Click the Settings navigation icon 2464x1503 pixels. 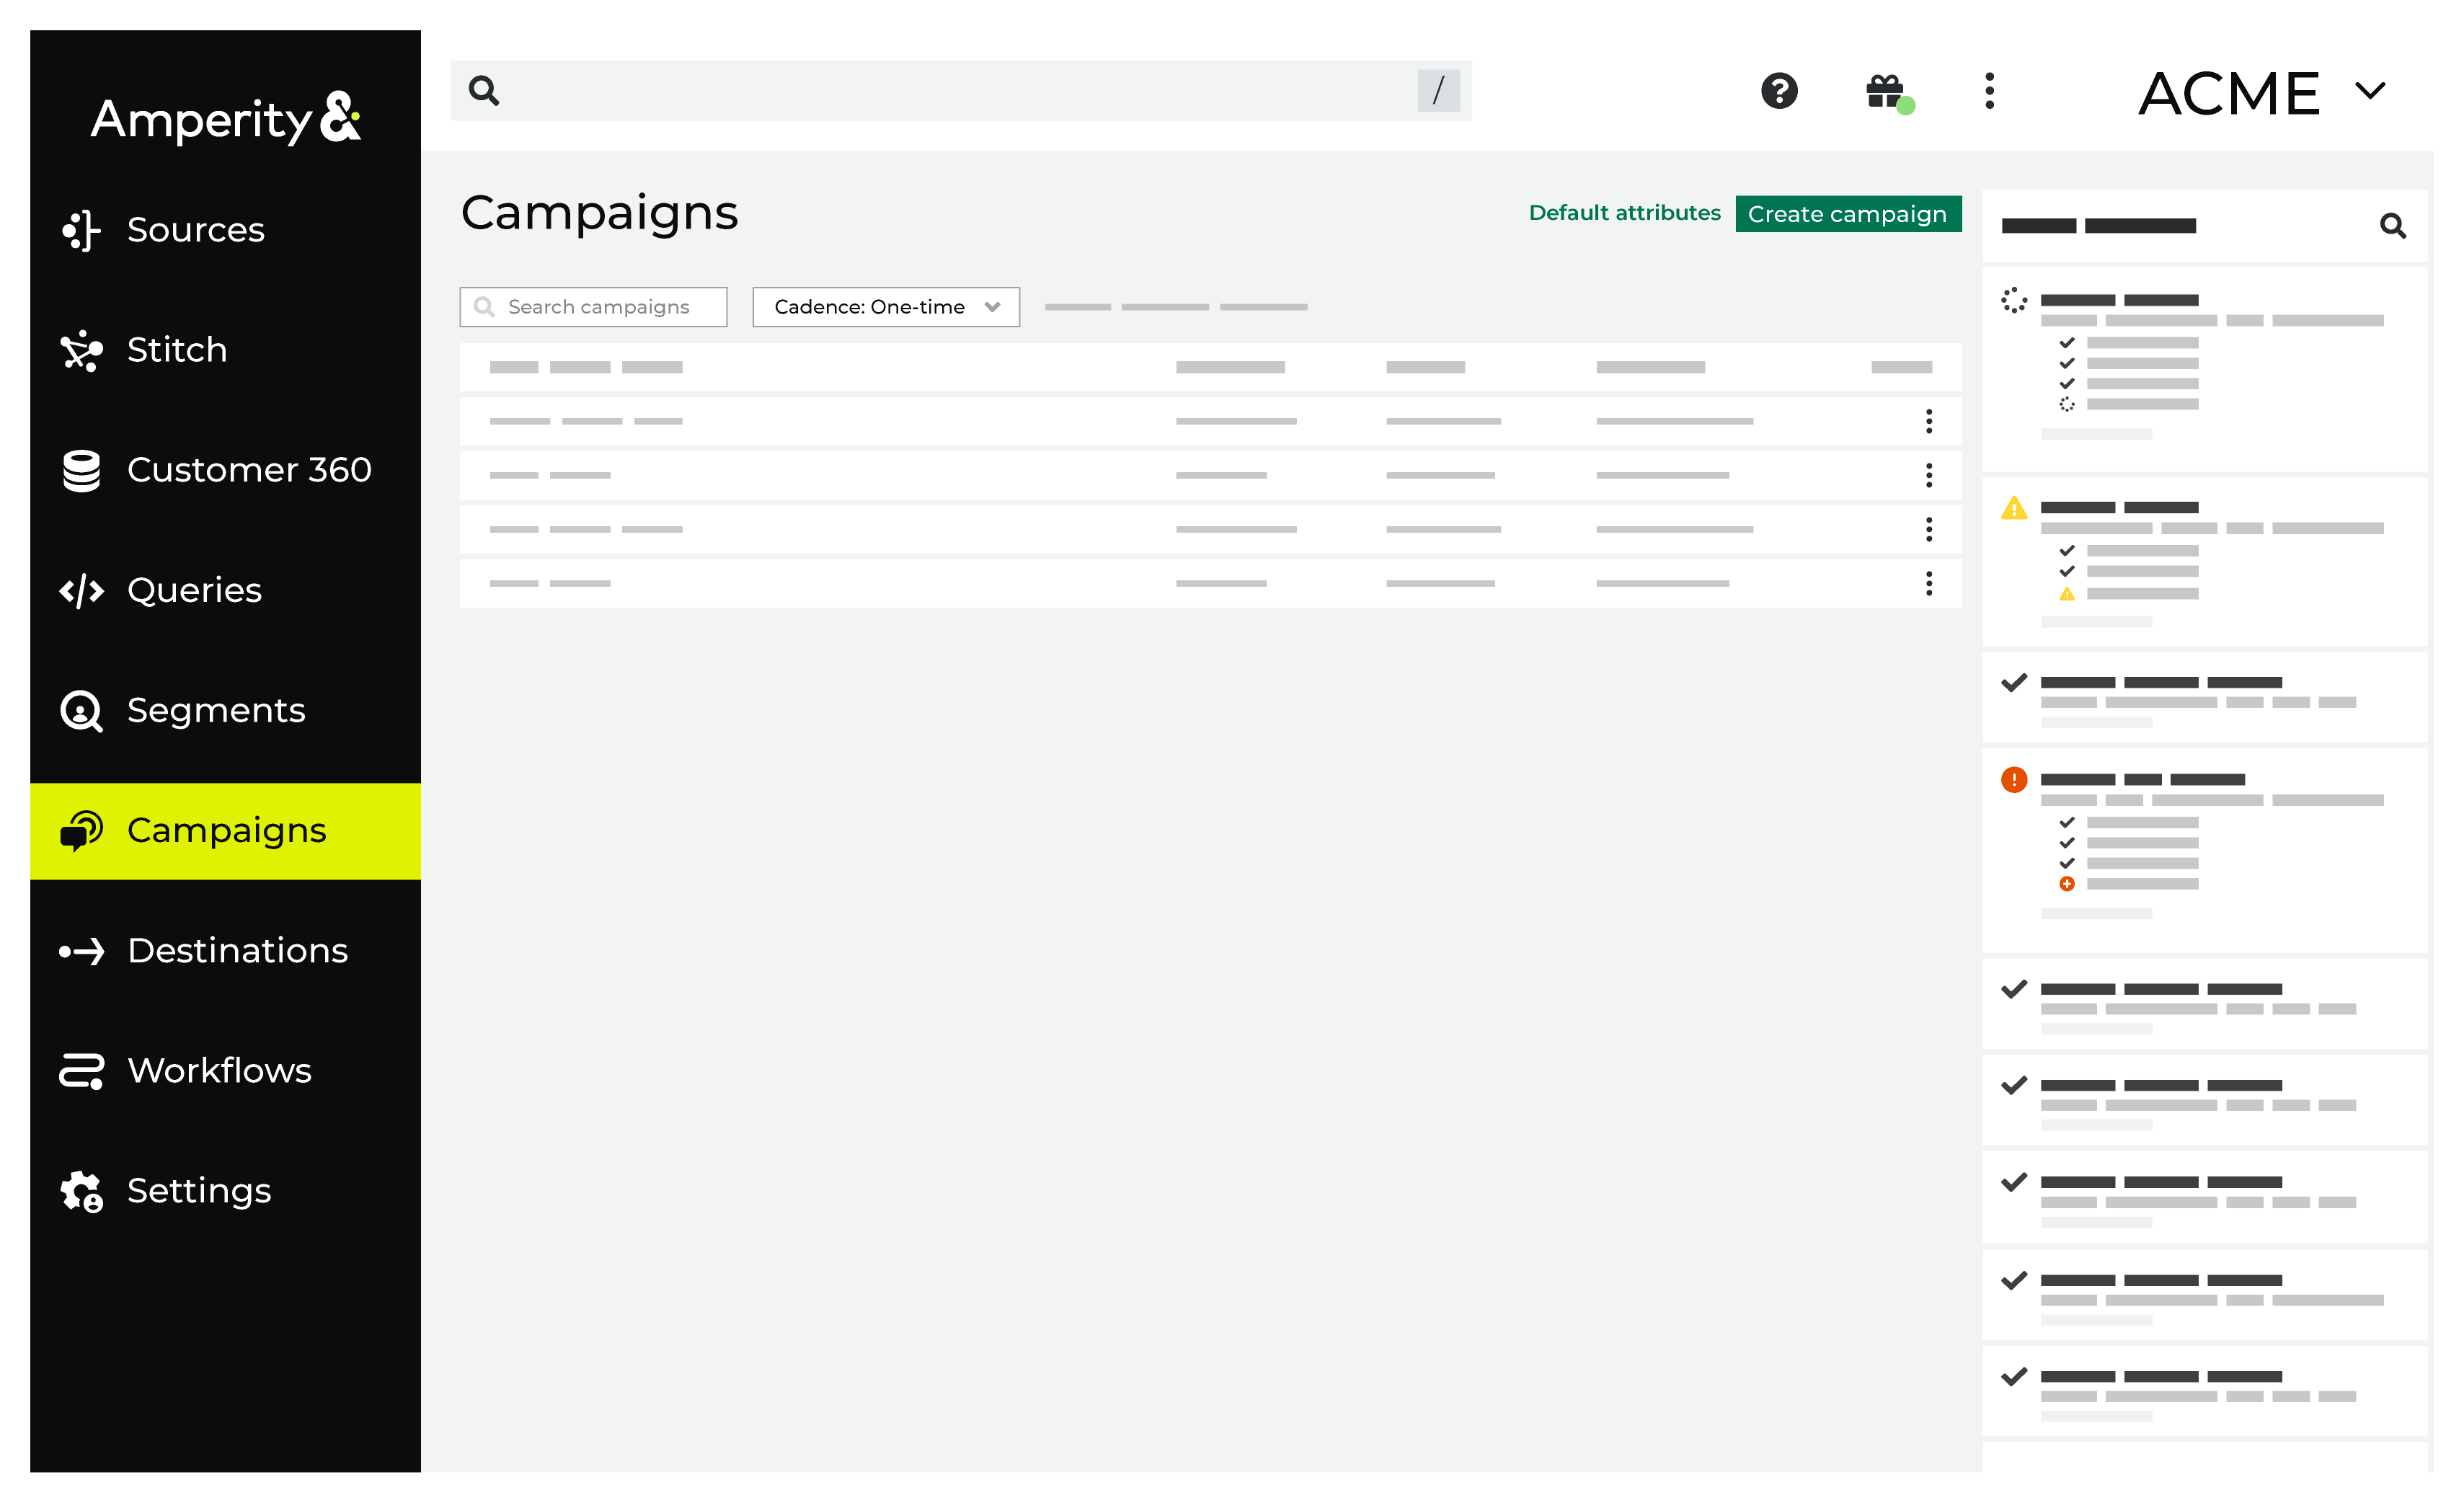click(x=81, y=1189)
